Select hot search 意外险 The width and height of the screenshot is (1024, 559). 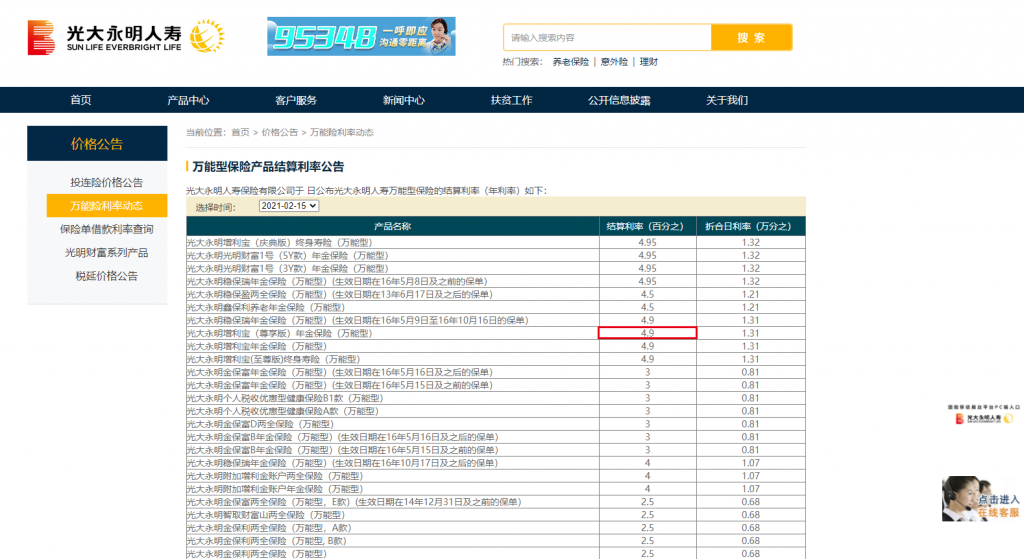pos(614,61)
